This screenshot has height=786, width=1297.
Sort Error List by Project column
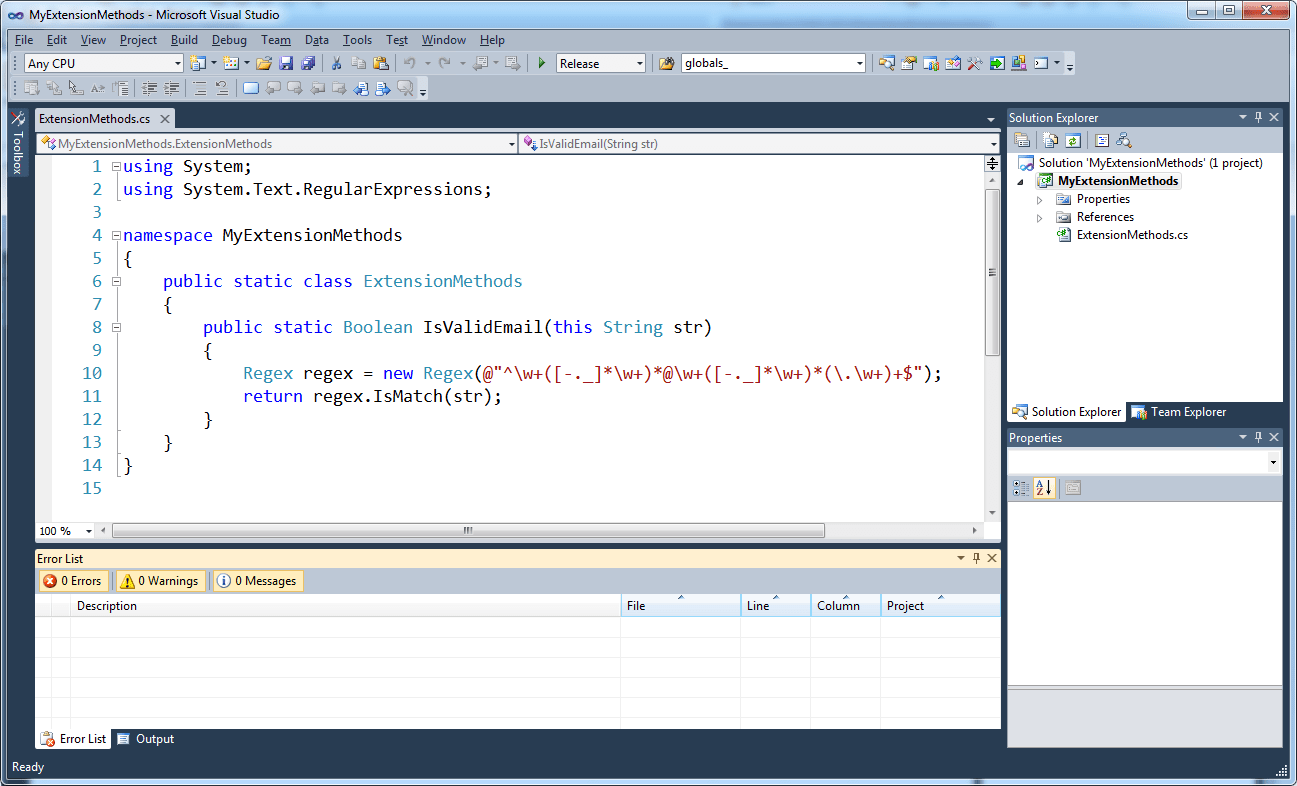coord(940,606)
